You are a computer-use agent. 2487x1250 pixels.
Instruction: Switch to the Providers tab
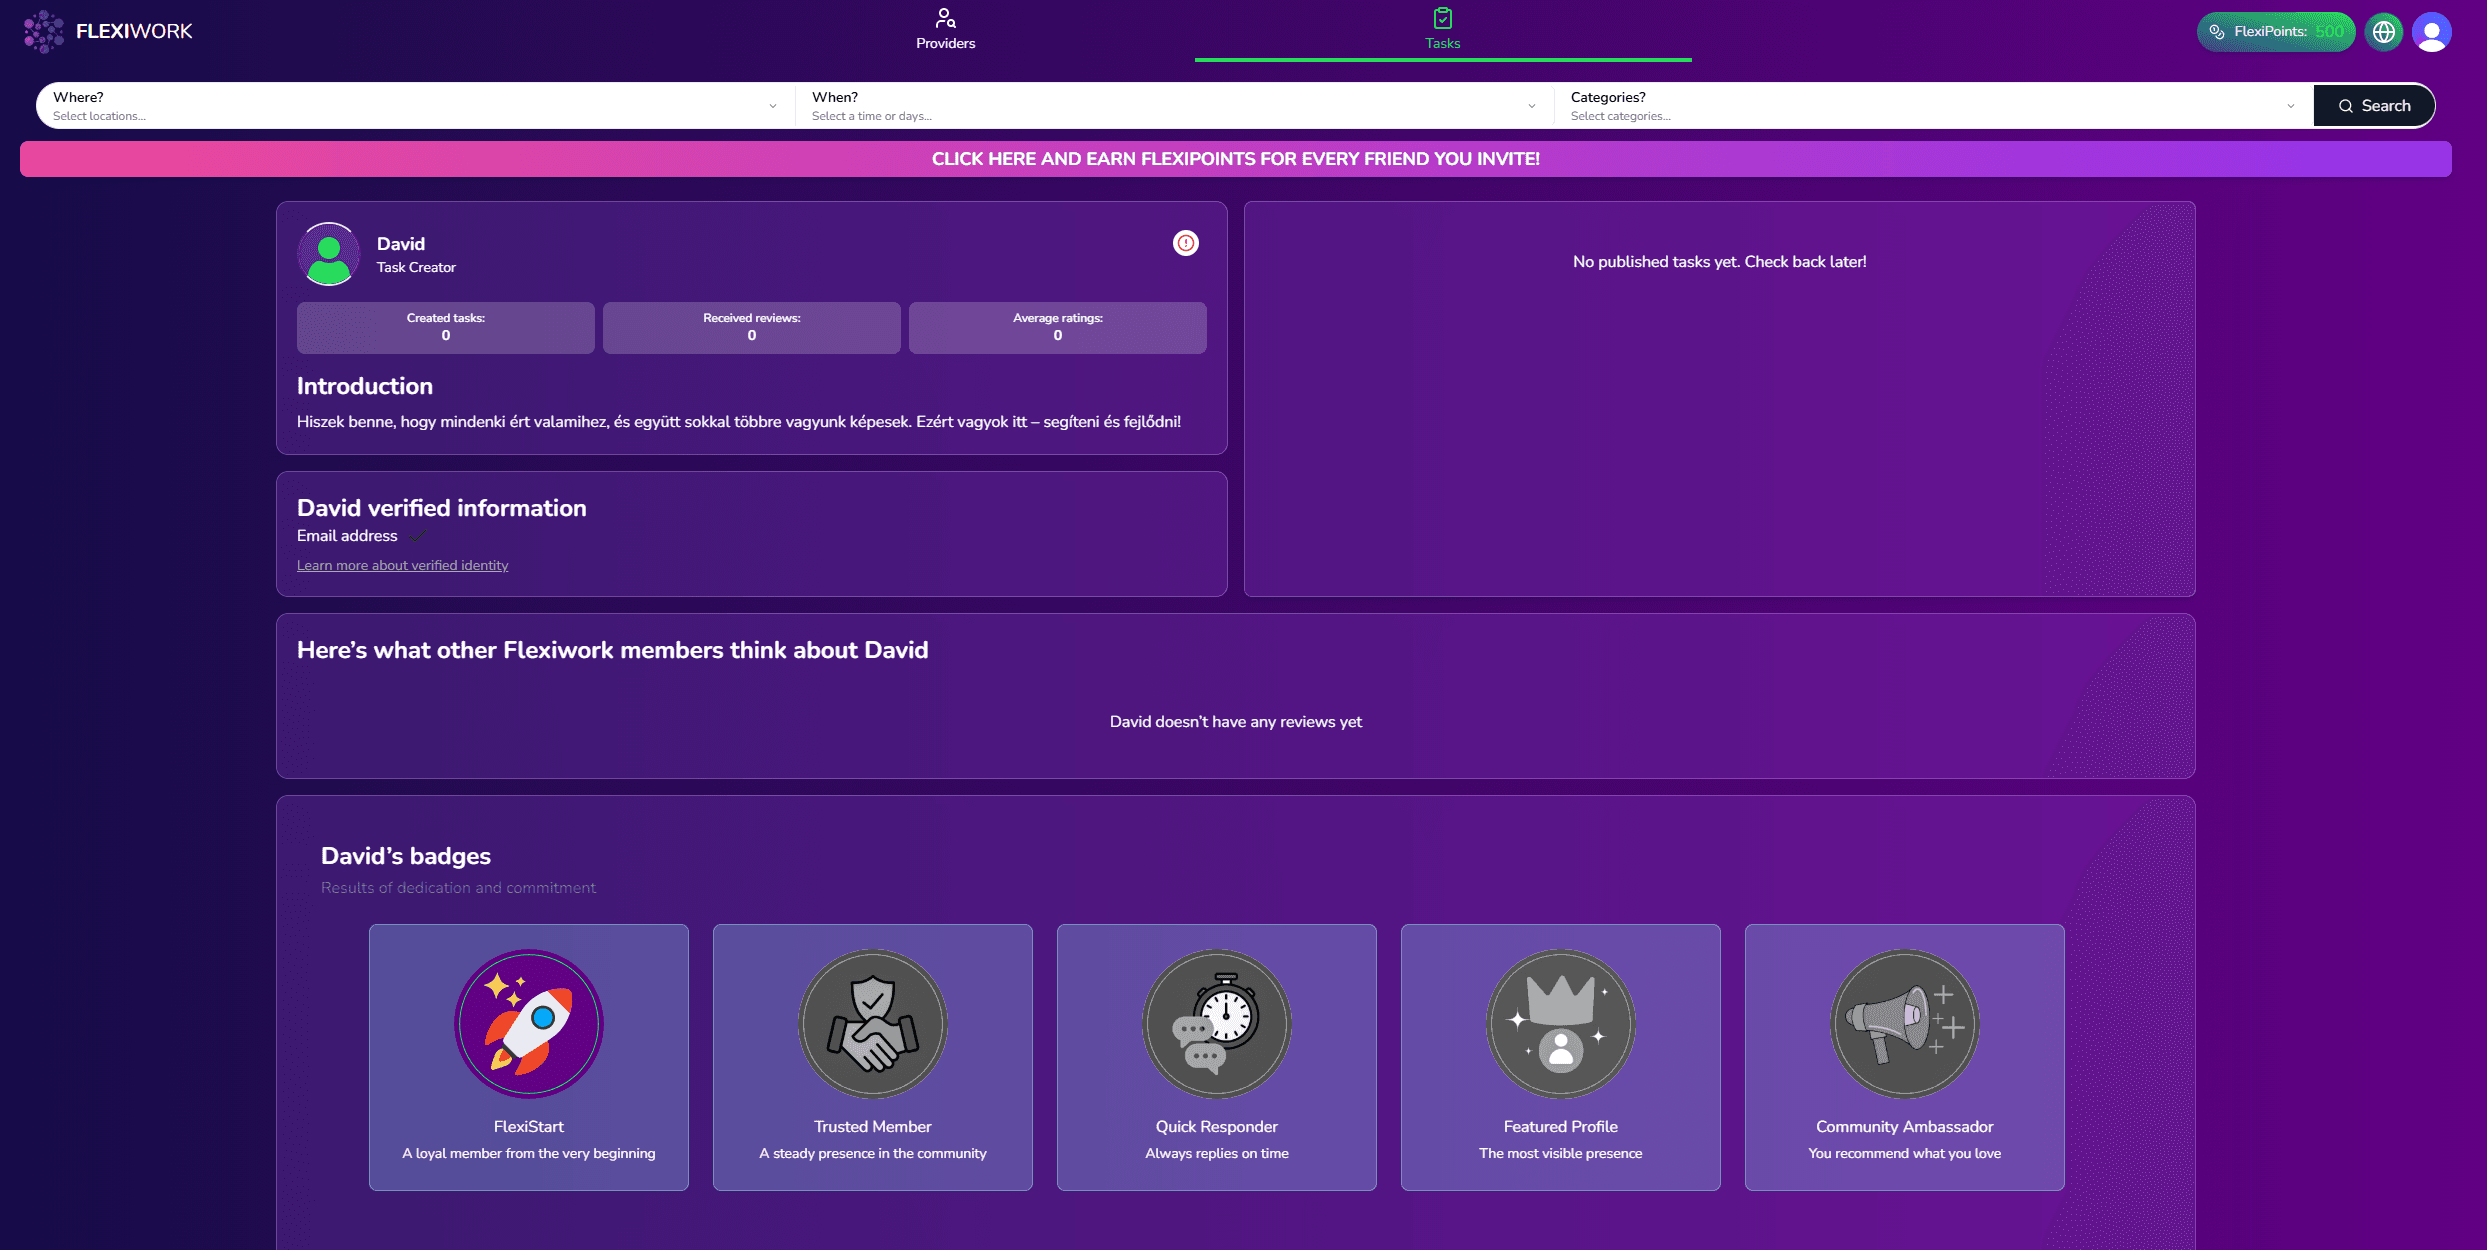(945, 30)
